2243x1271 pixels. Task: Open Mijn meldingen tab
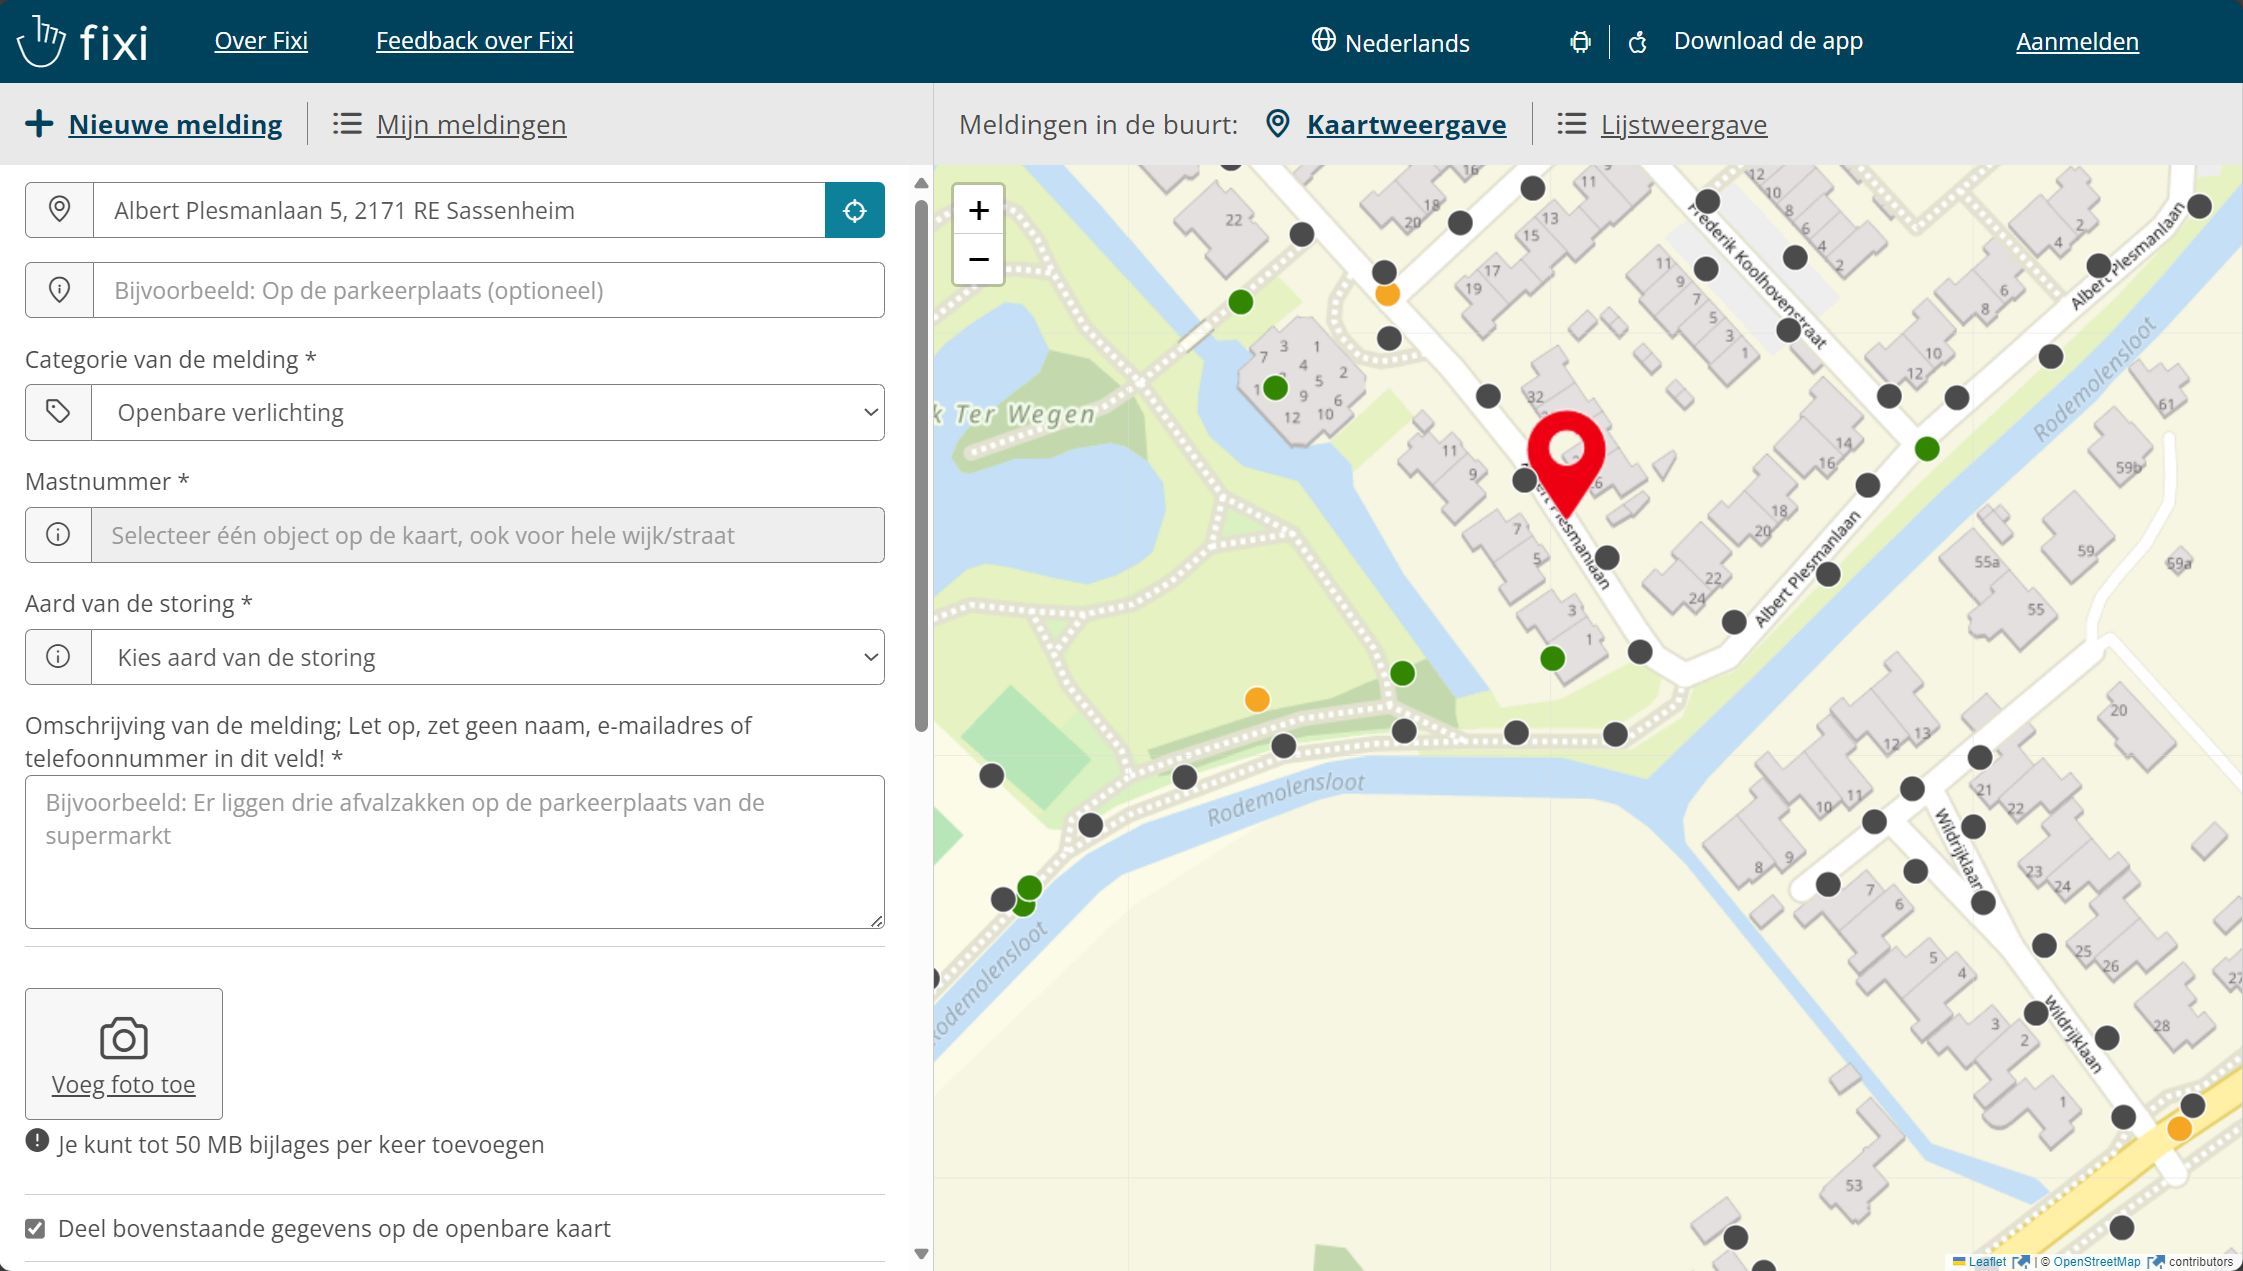coord(471,124)
